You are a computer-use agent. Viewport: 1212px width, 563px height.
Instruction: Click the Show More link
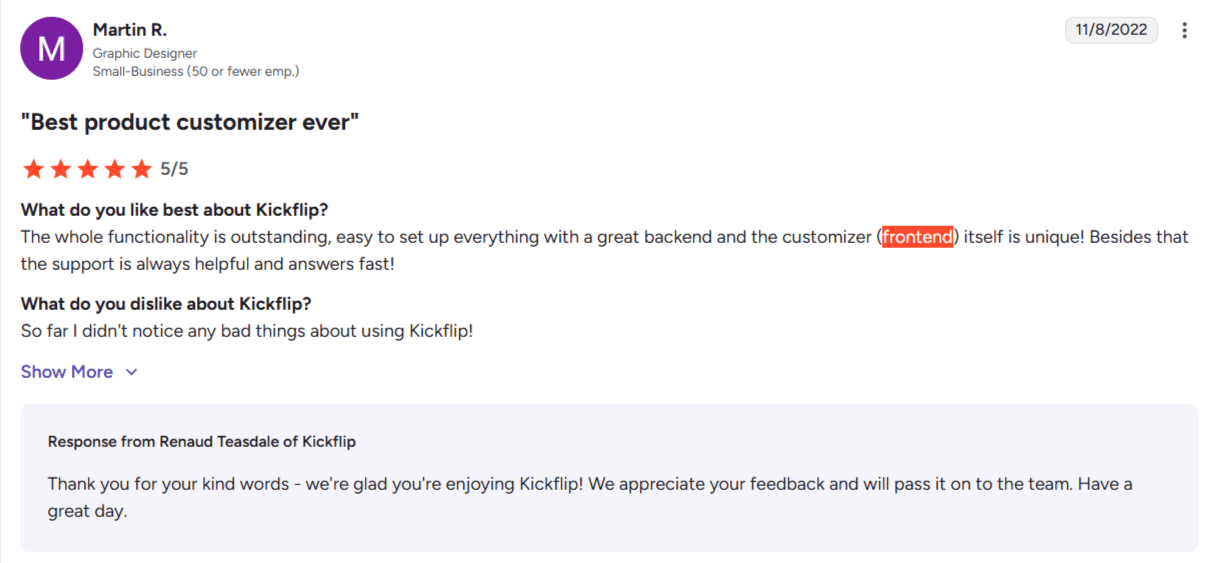coord(67,372)
